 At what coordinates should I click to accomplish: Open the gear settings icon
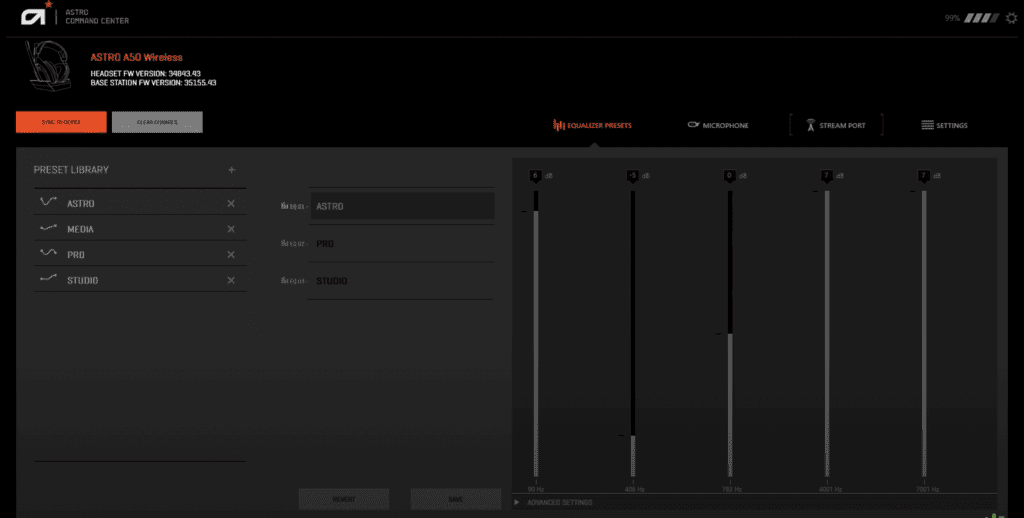coord(1011,18)
